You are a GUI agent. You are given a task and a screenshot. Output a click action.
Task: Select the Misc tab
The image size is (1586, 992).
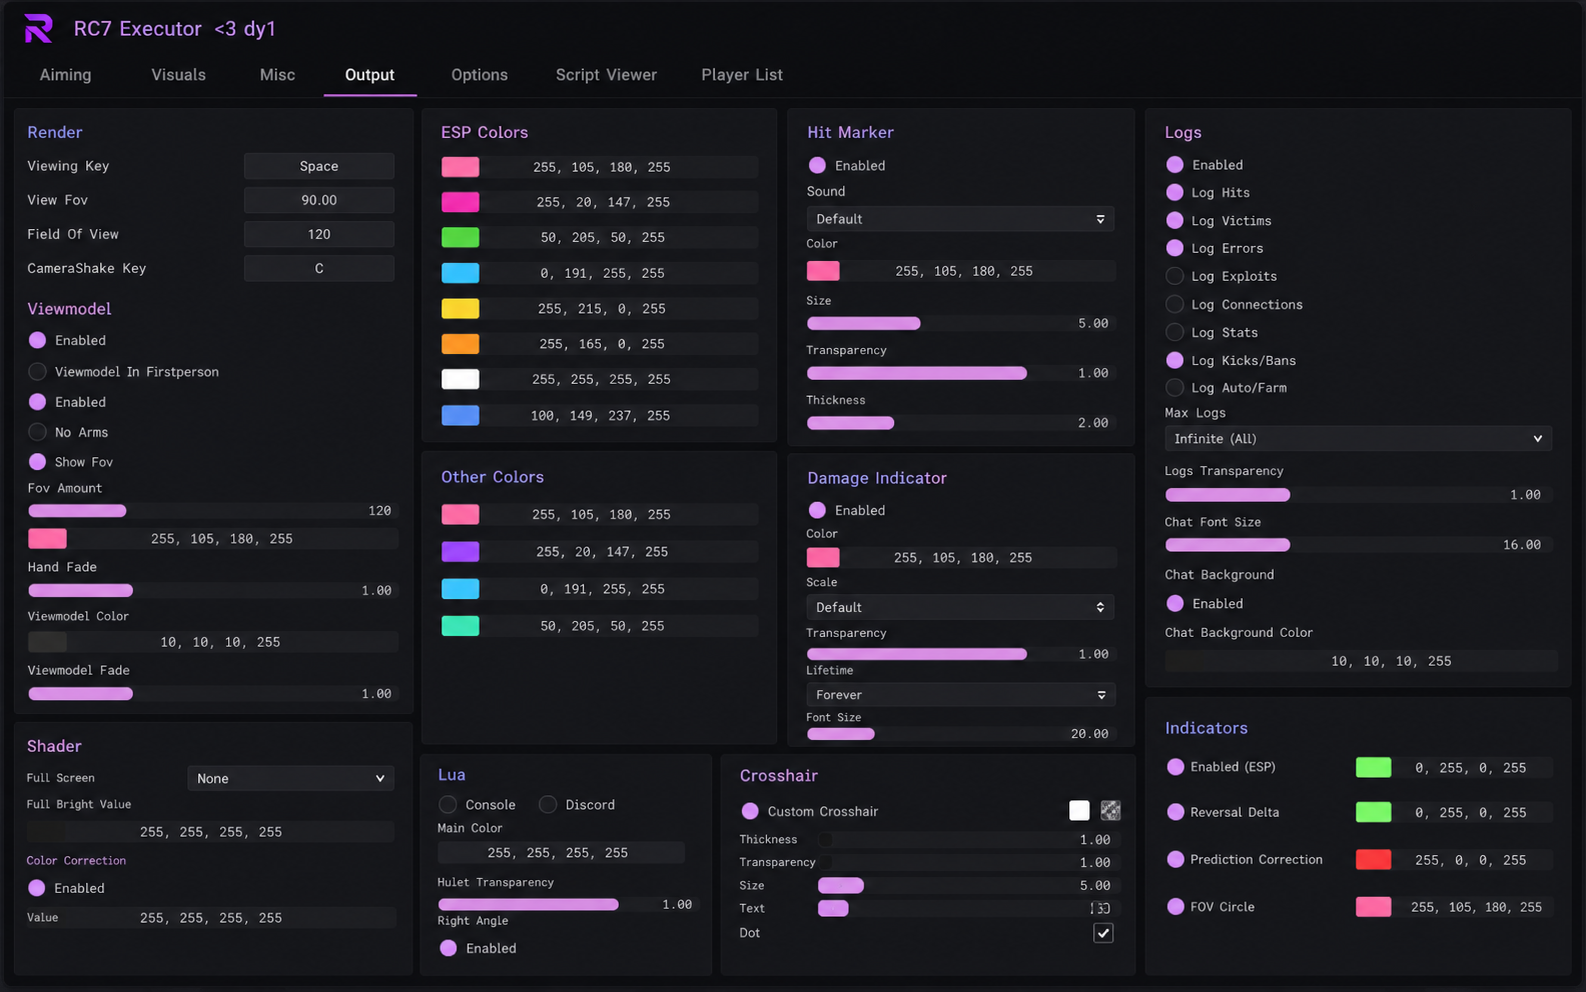pyautogui.click(x=277, y=75)
